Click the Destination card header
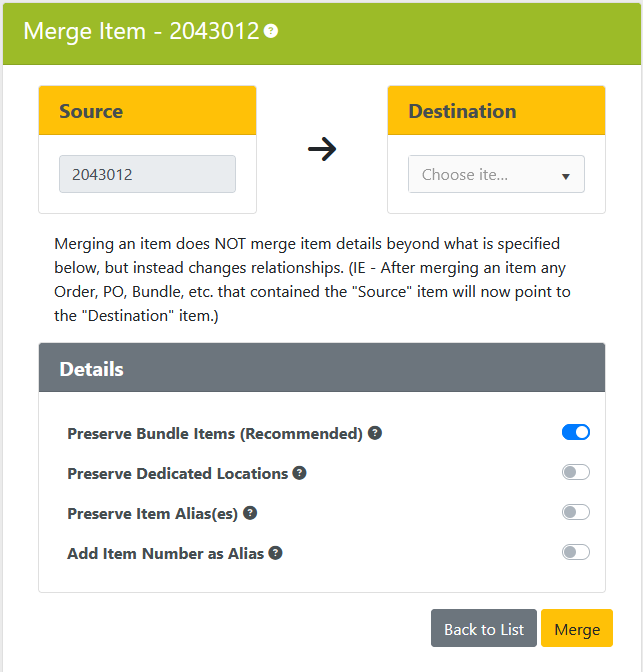 click(496, 111)
